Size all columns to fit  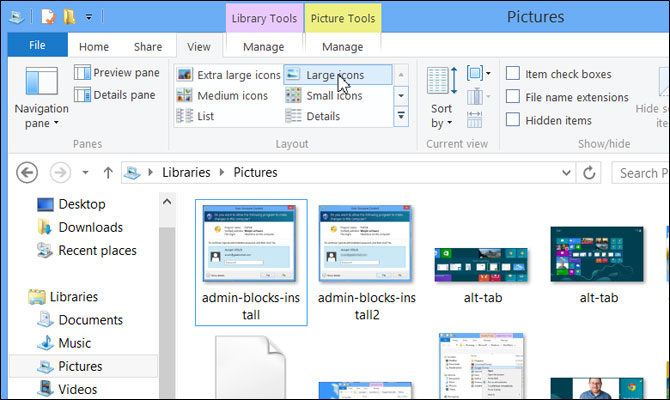(475, 120)
